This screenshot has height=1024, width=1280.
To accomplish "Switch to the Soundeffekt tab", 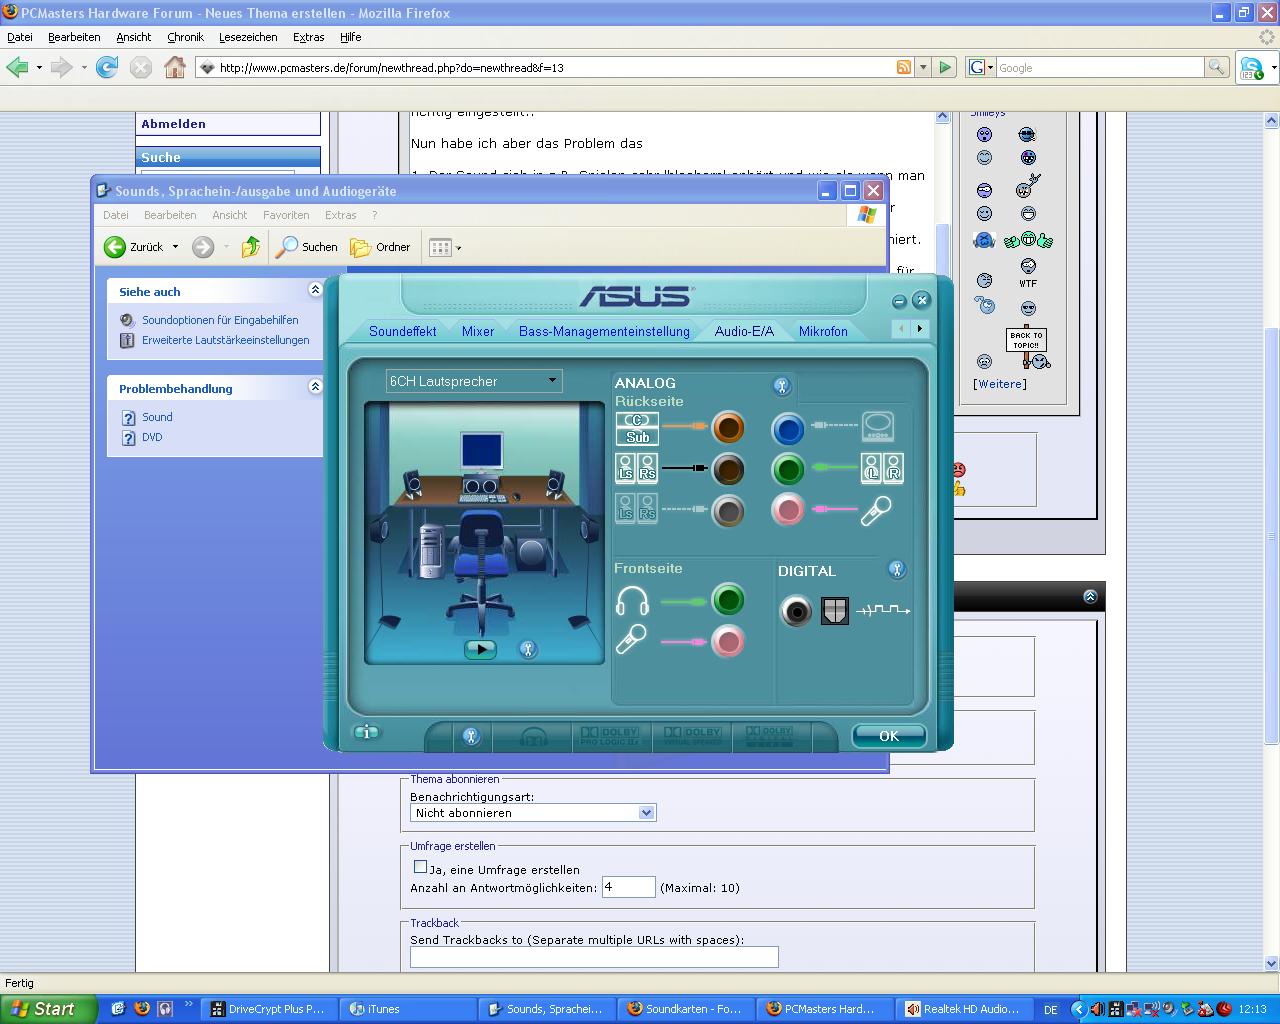I will pos(402,331).
